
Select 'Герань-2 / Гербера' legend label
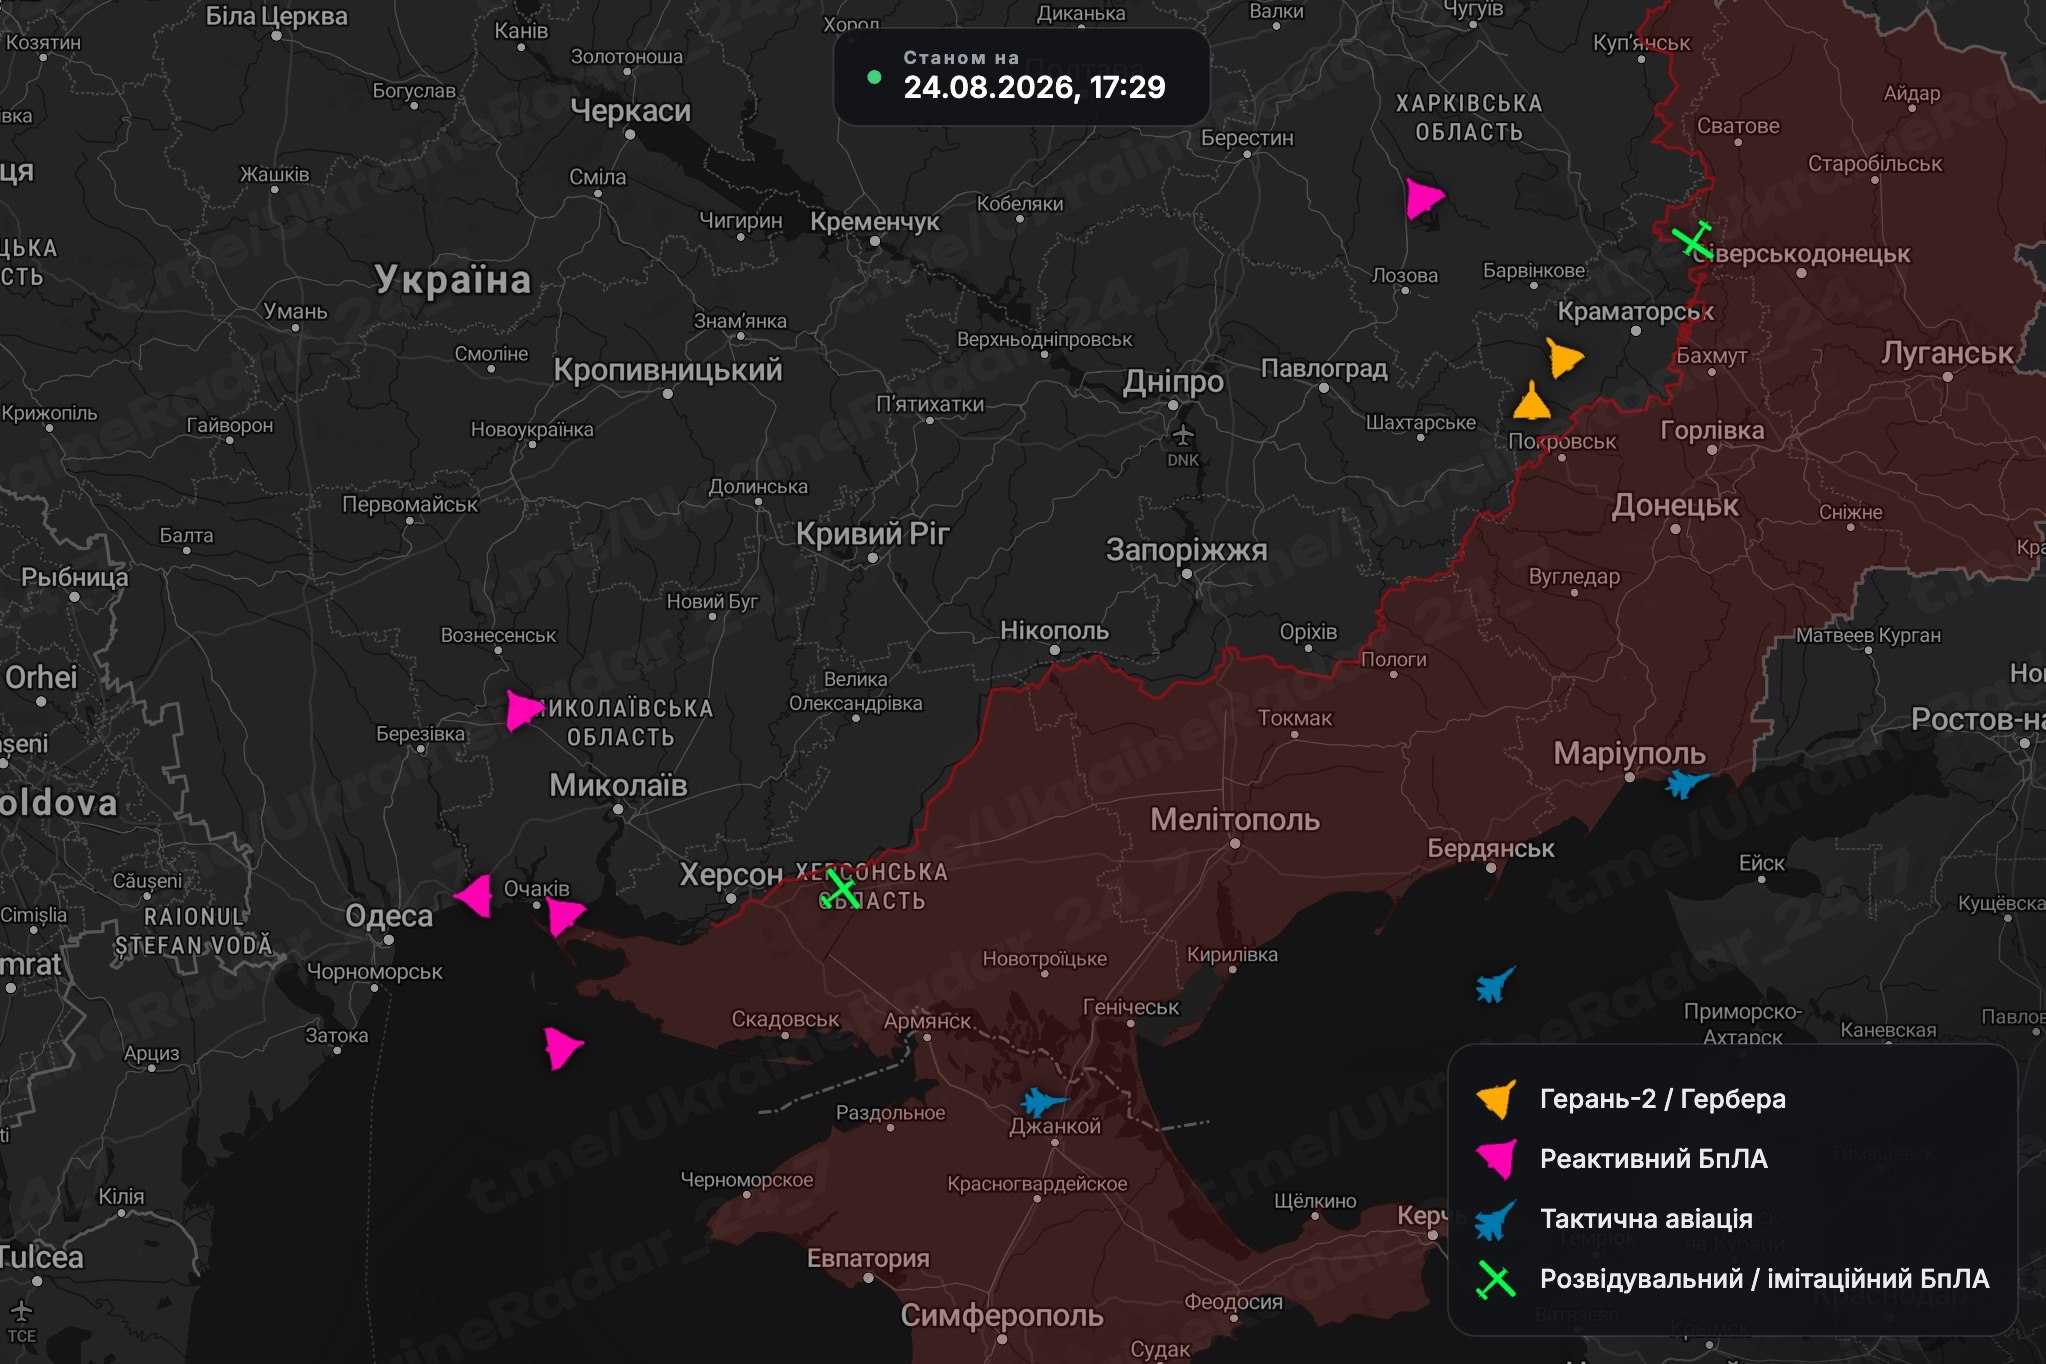1662,1099
